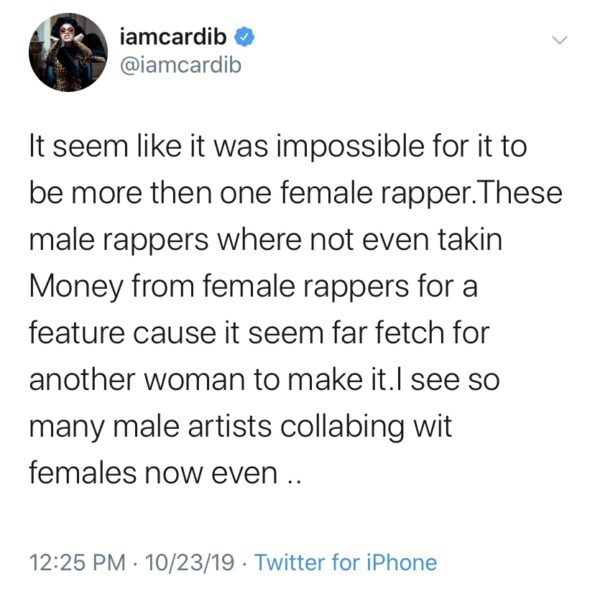
Task: Click the word "collabing" in the tweet
Action: [342, 427]
